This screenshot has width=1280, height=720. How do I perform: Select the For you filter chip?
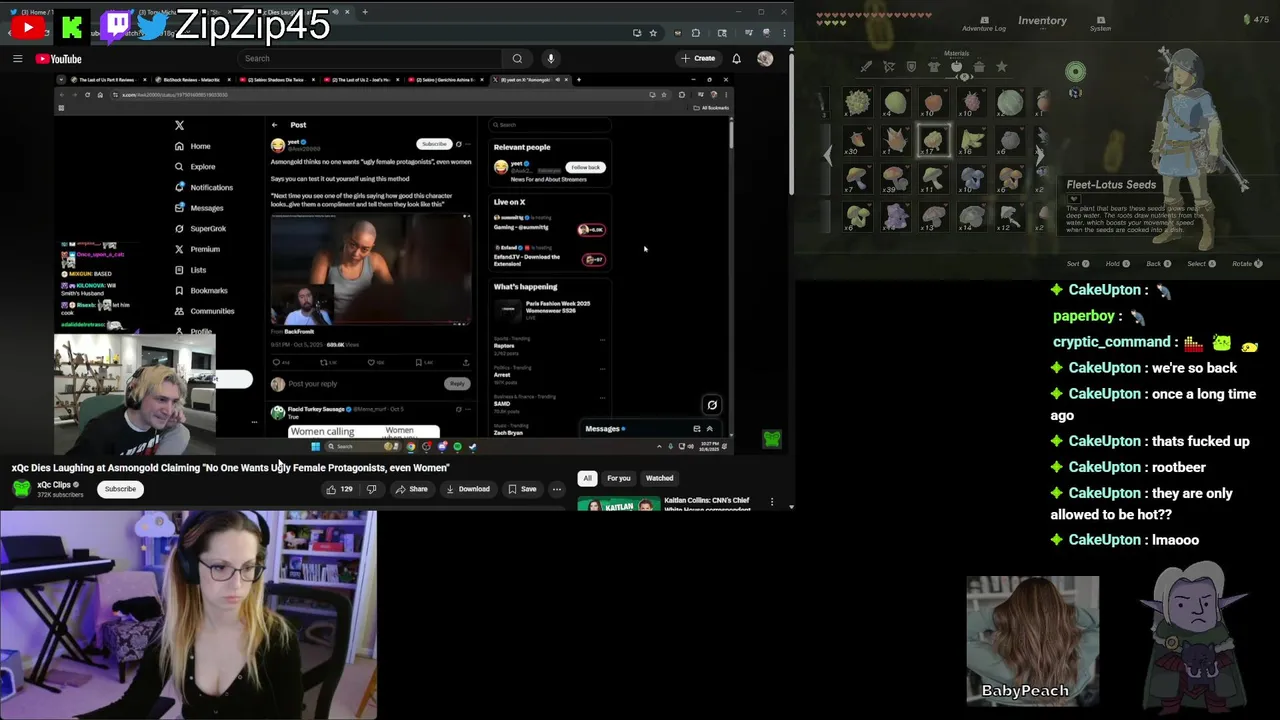pyautogui.click(x=619, y=478)
